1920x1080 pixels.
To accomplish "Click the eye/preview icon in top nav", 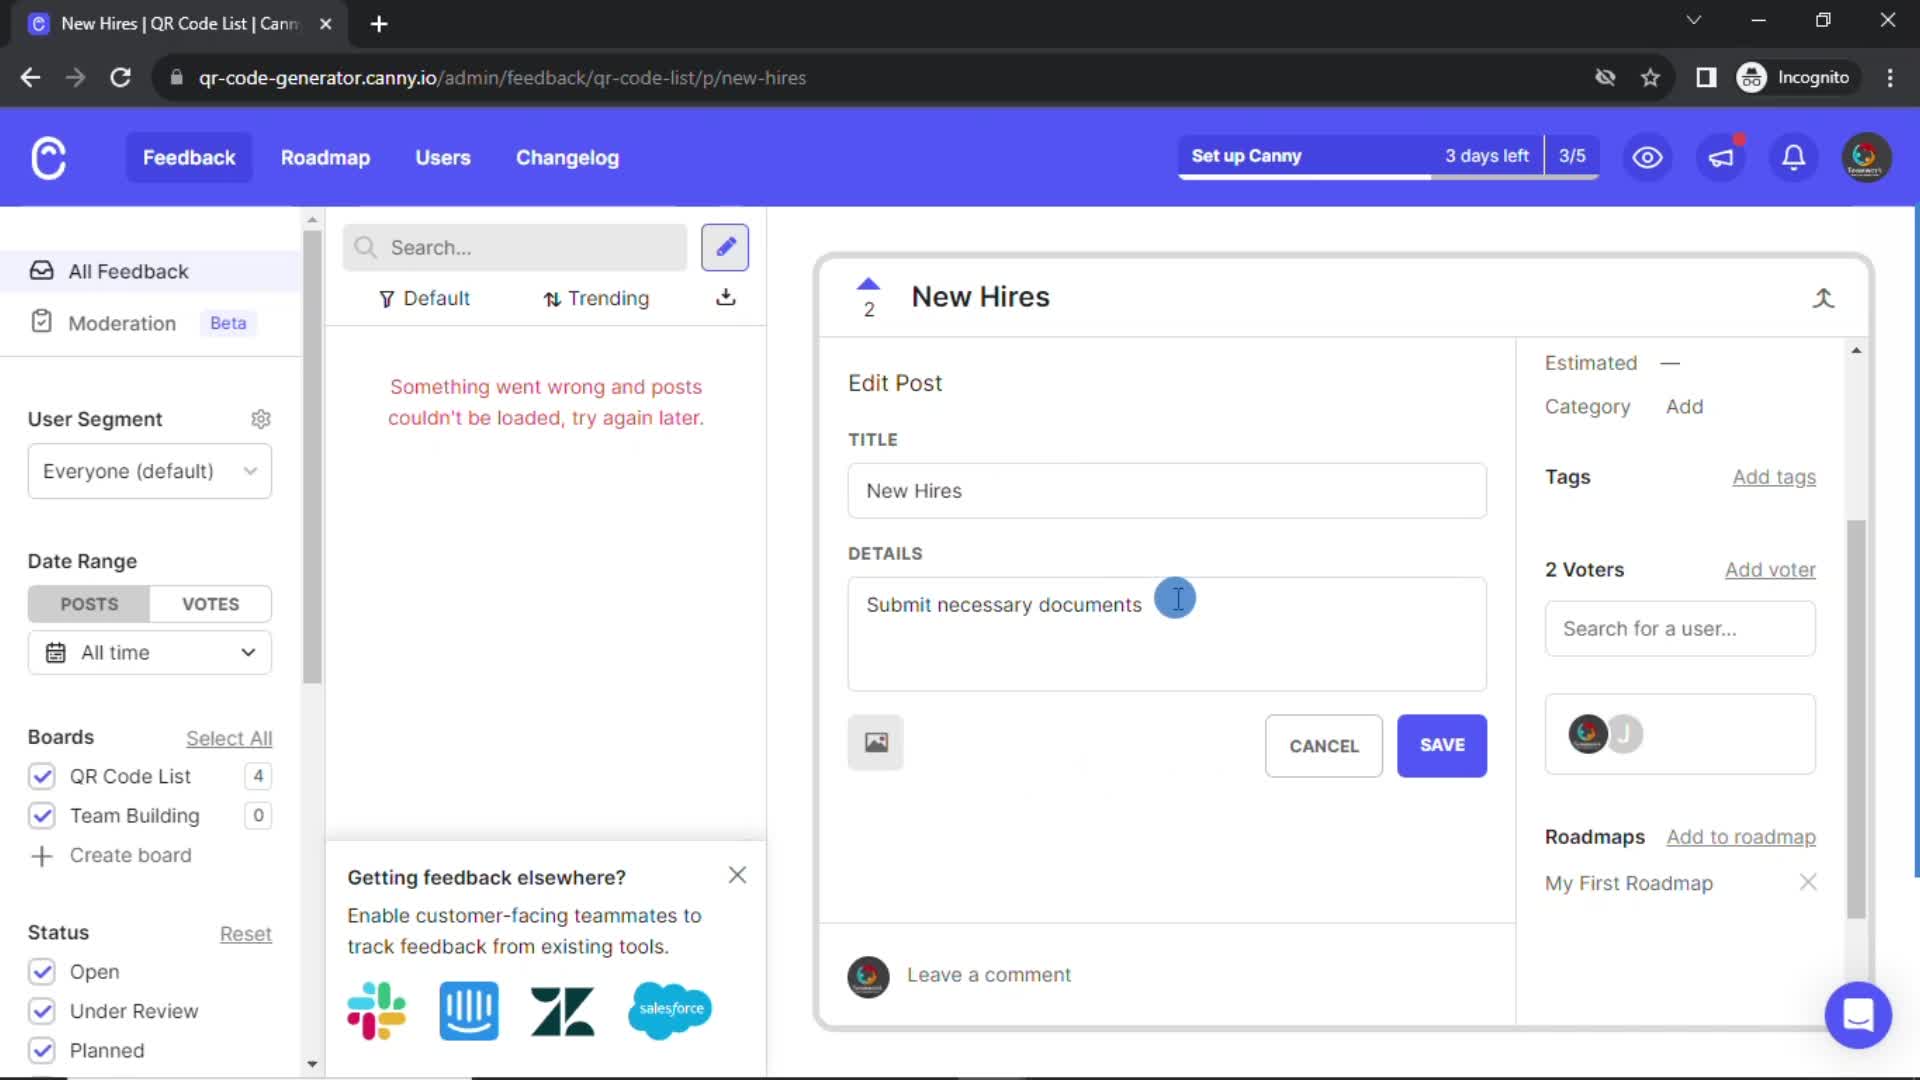I will pyautogui.click(x=1648, y=157).
